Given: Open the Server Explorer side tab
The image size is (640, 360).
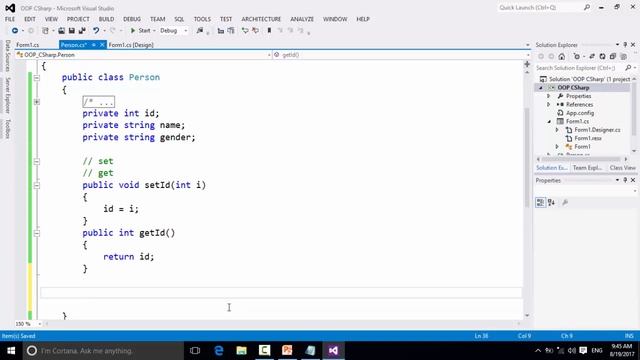Looking at the screenshot, I should [7, 95].
